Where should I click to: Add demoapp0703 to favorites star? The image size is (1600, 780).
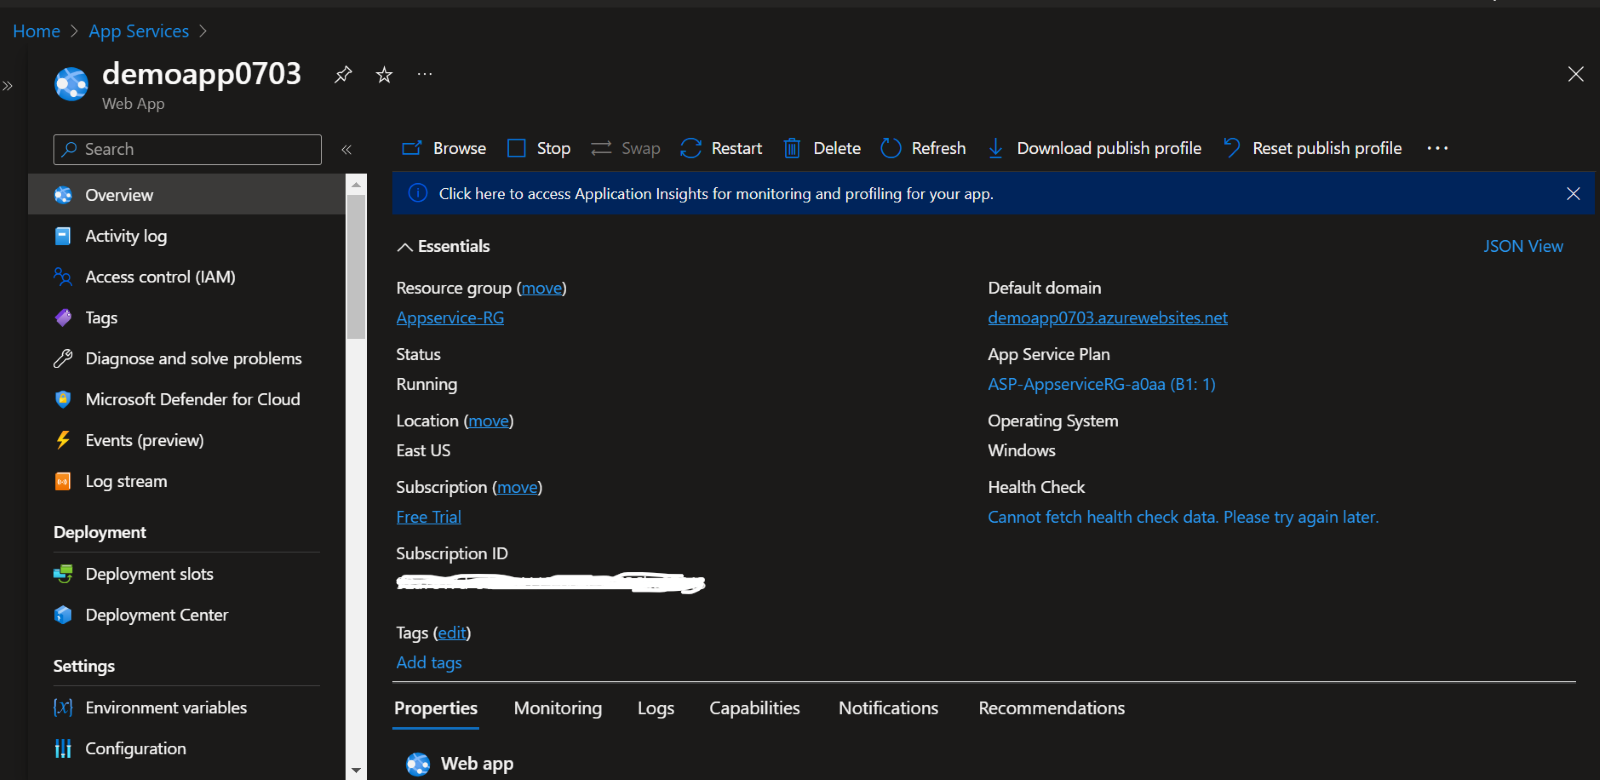tap(384, 74)
